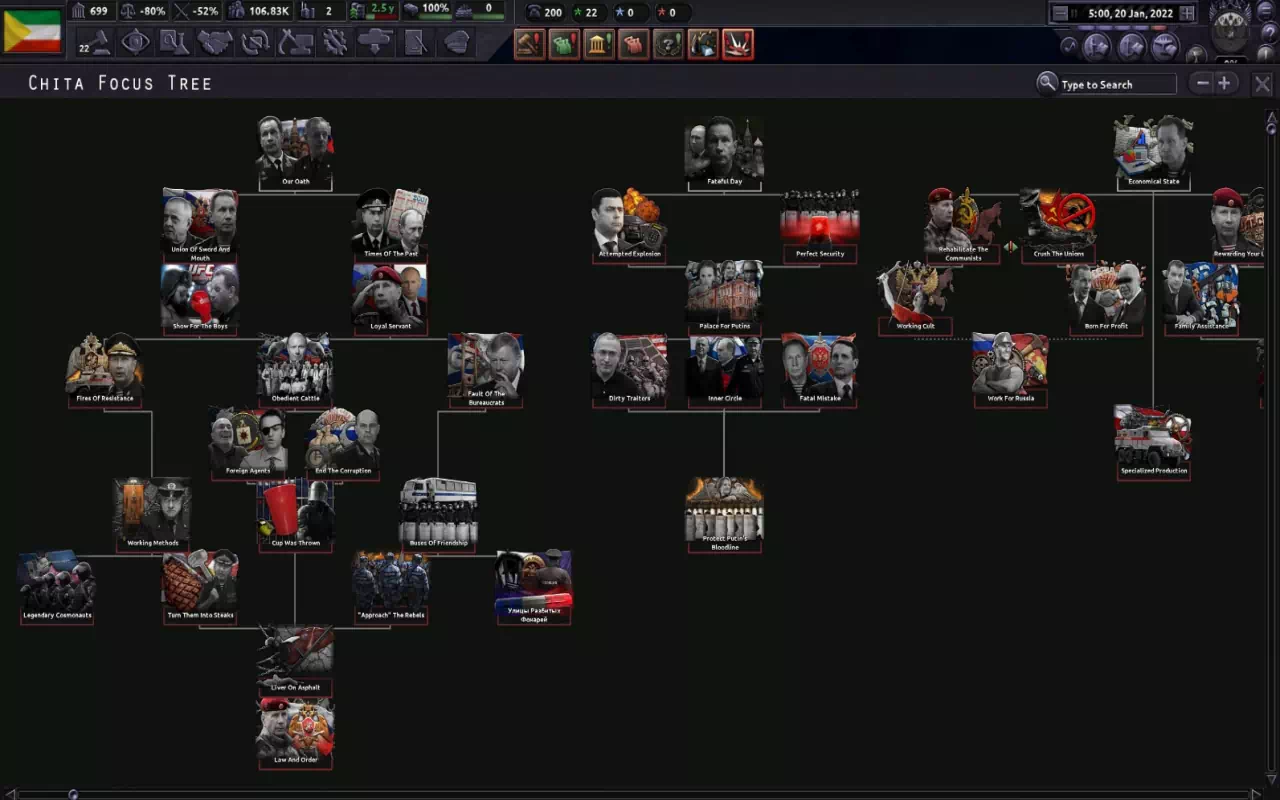Screen dimensions: 1280x800
Task: Select the Our Oath focus
Action: click(295, 153)
